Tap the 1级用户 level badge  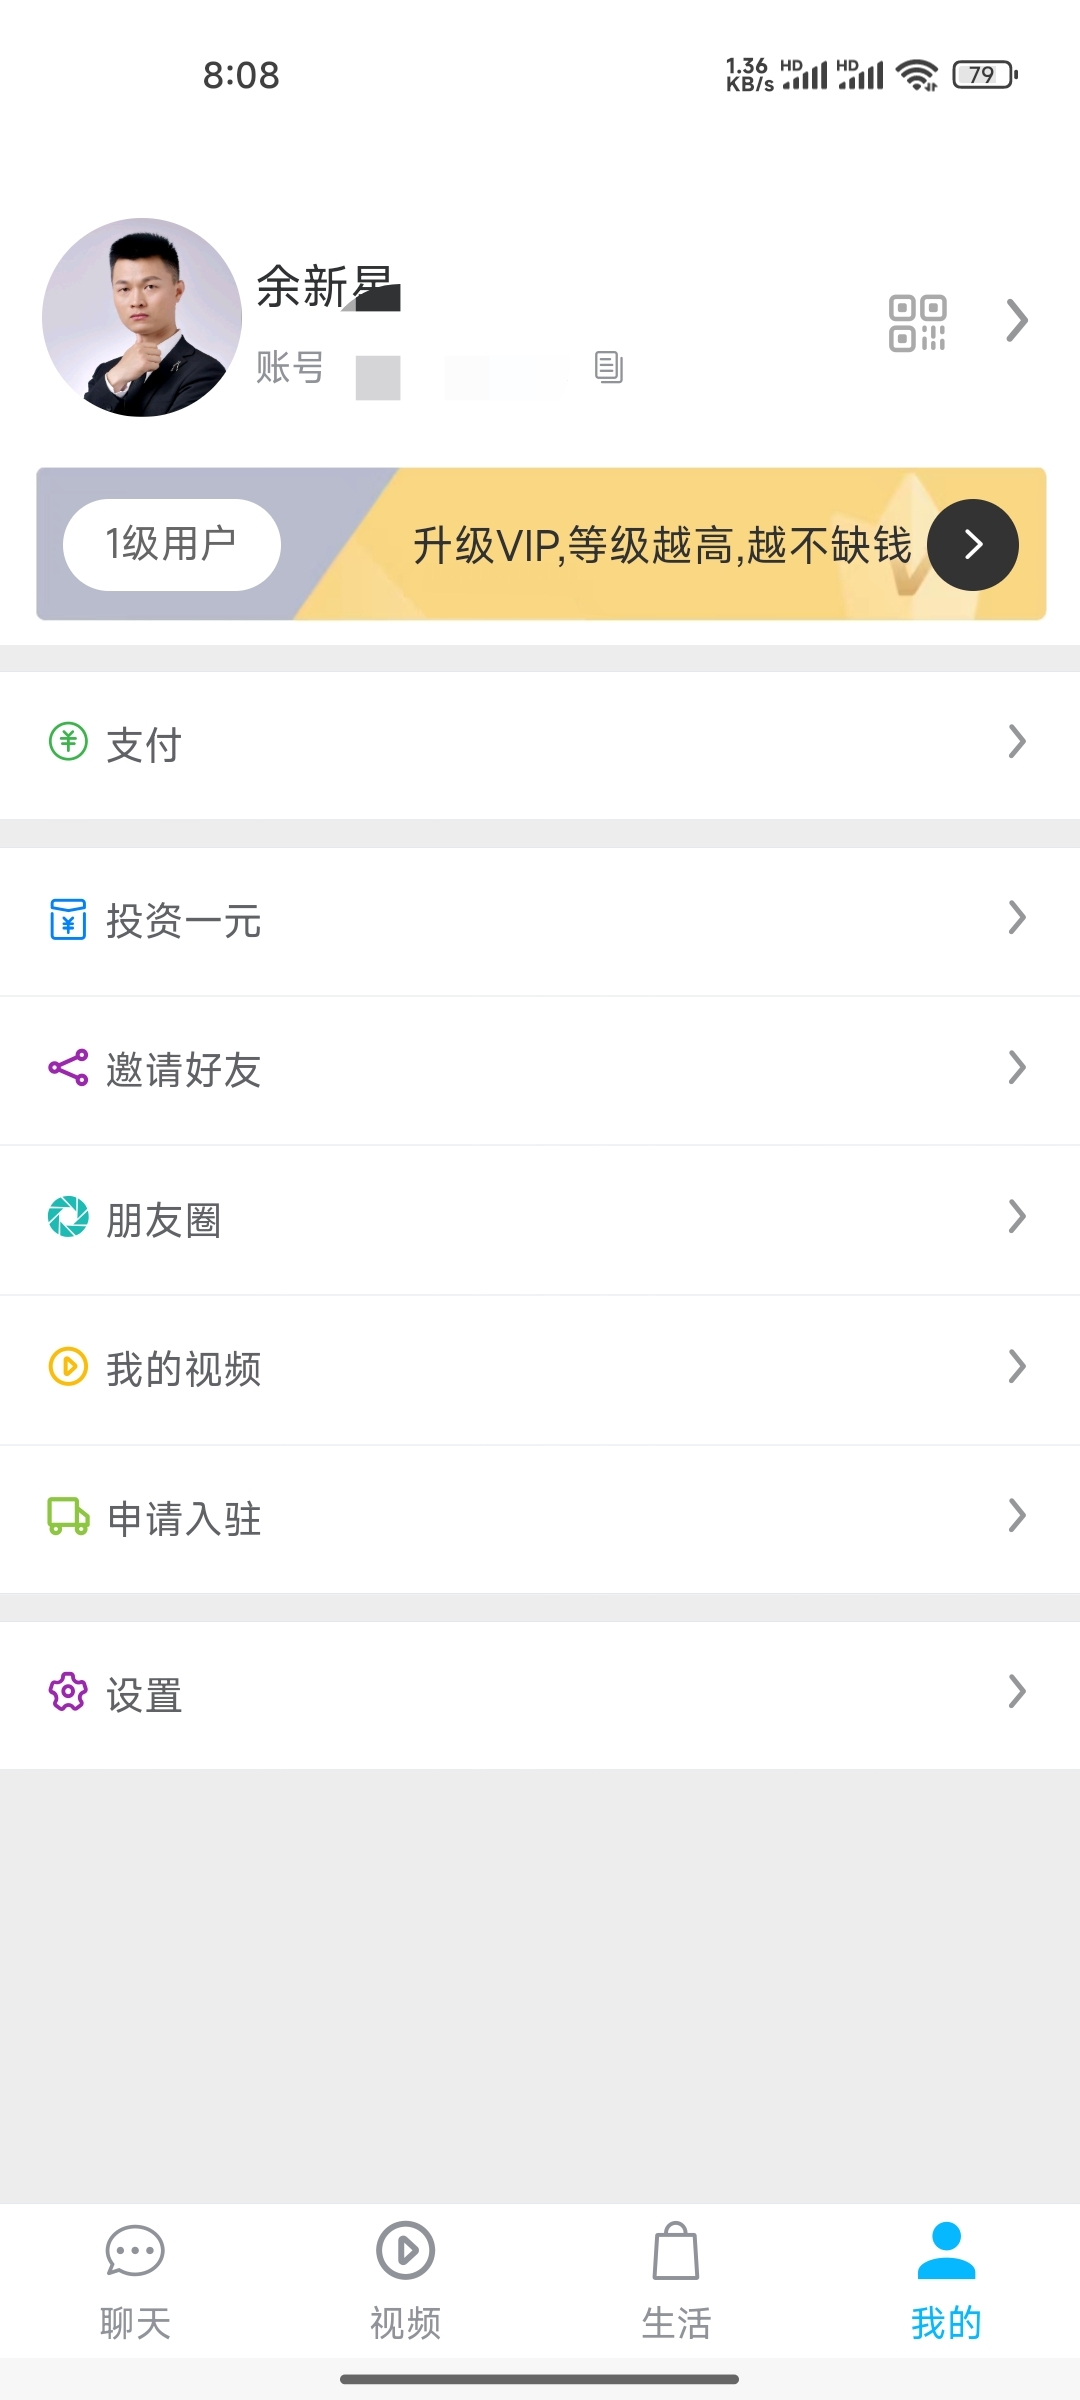[172, 545]
